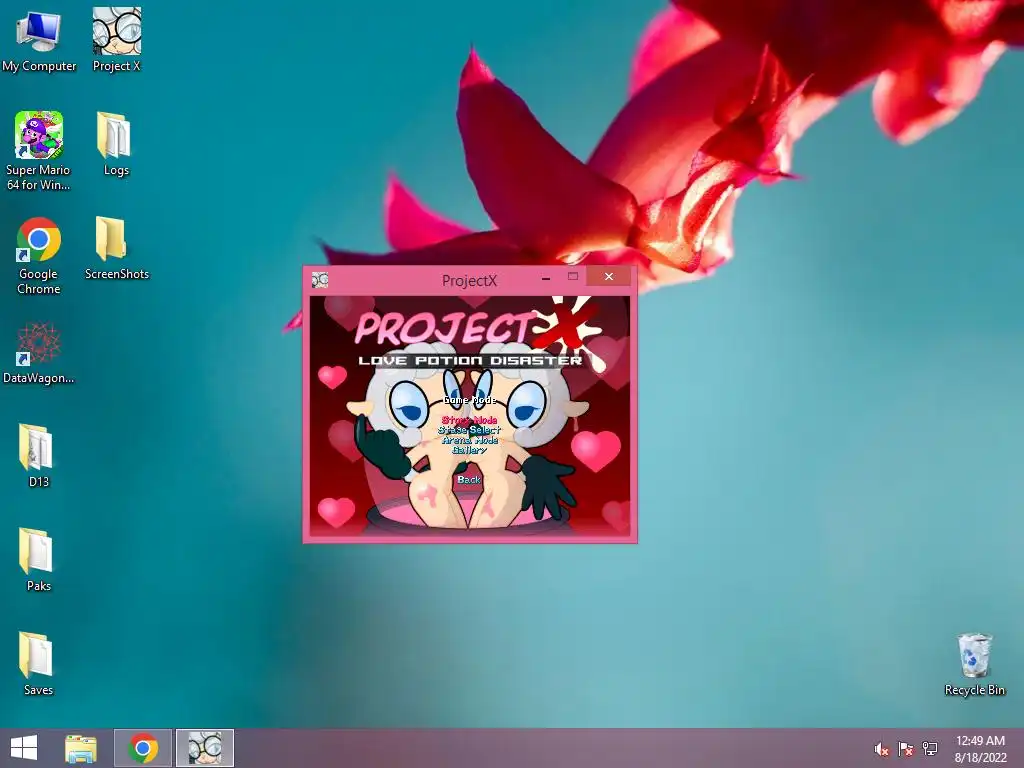The width and height of the screenshot is (1024, 768).
Task: Click the ProjectX window title icon
Action: (x=320, y=280)
